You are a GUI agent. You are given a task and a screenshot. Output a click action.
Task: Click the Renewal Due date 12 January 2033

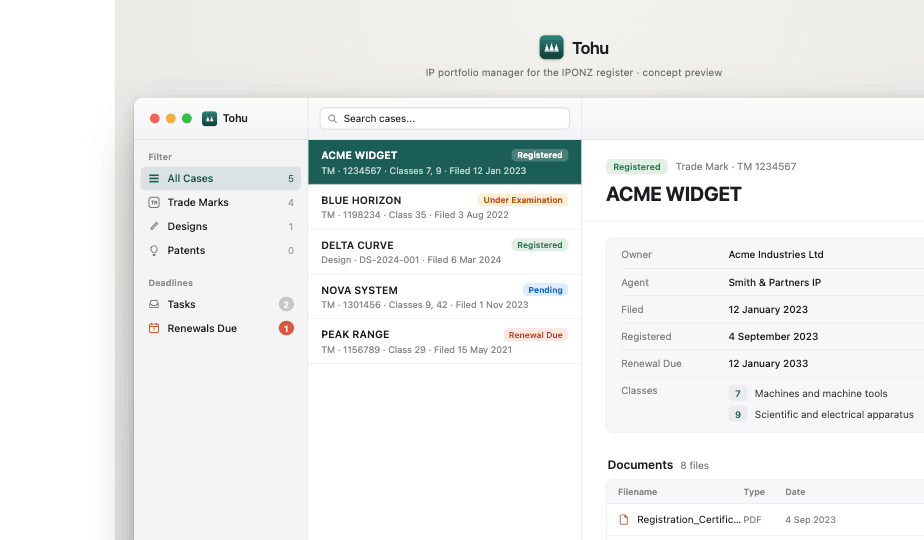tap(768, 364)
